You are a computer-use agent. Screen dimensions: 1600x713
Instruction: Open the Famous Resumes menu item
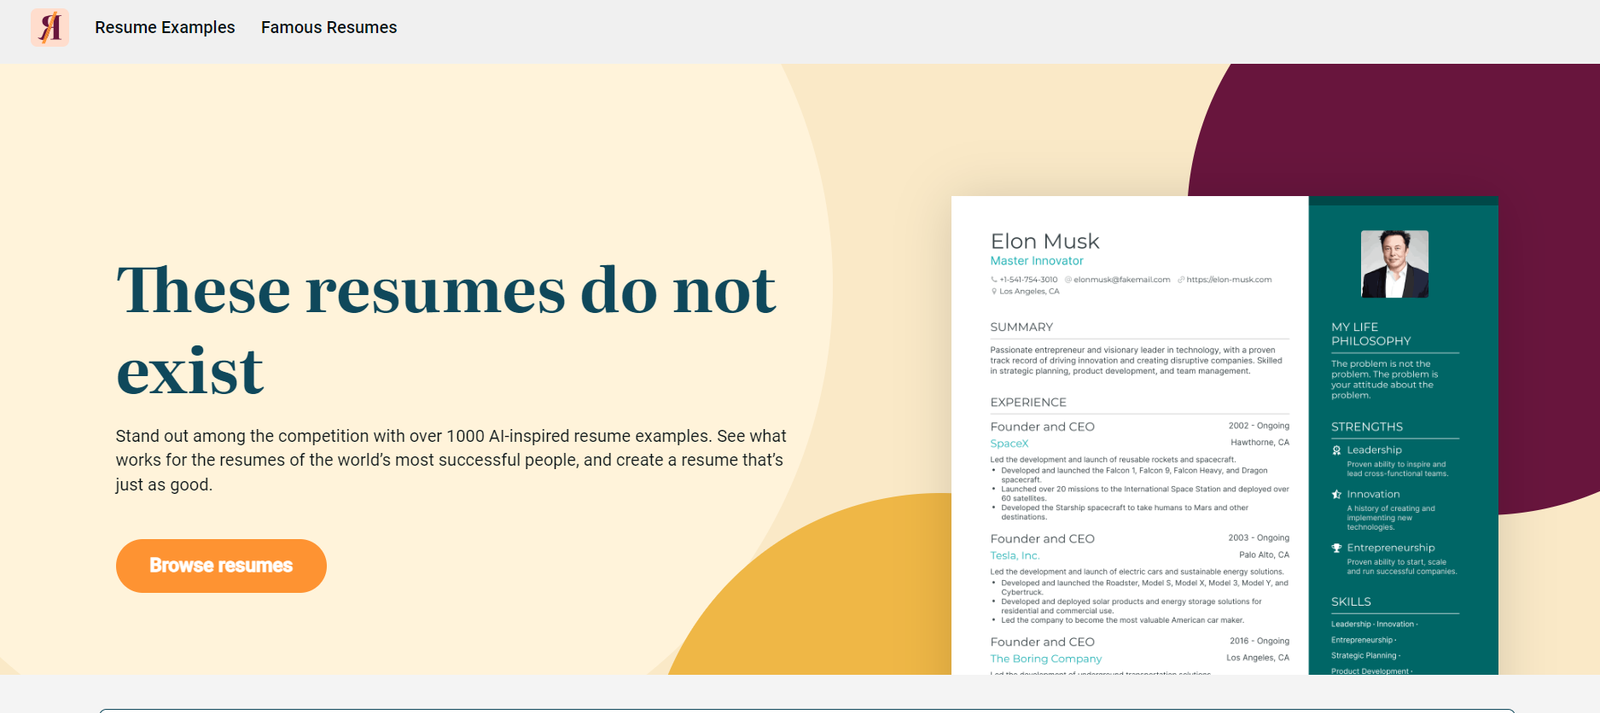[x=329, y=28]
